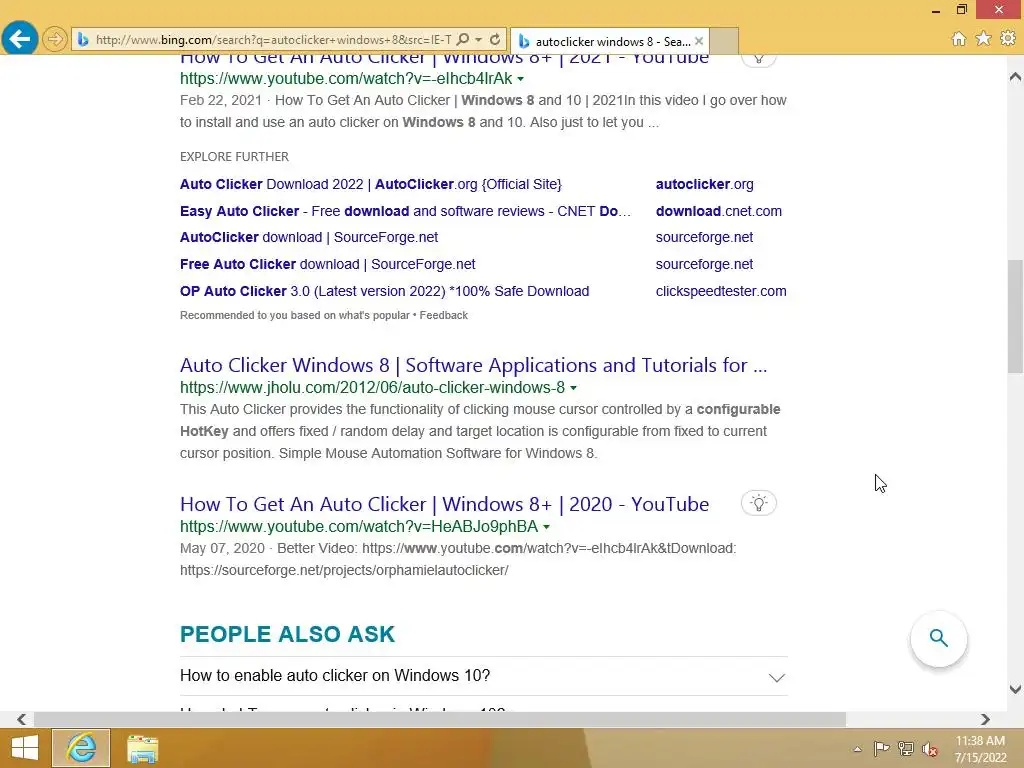Open dropdown arrow next to jholu.com URL
Viewport: 1024px width, 768px height.
click(573, 388)
